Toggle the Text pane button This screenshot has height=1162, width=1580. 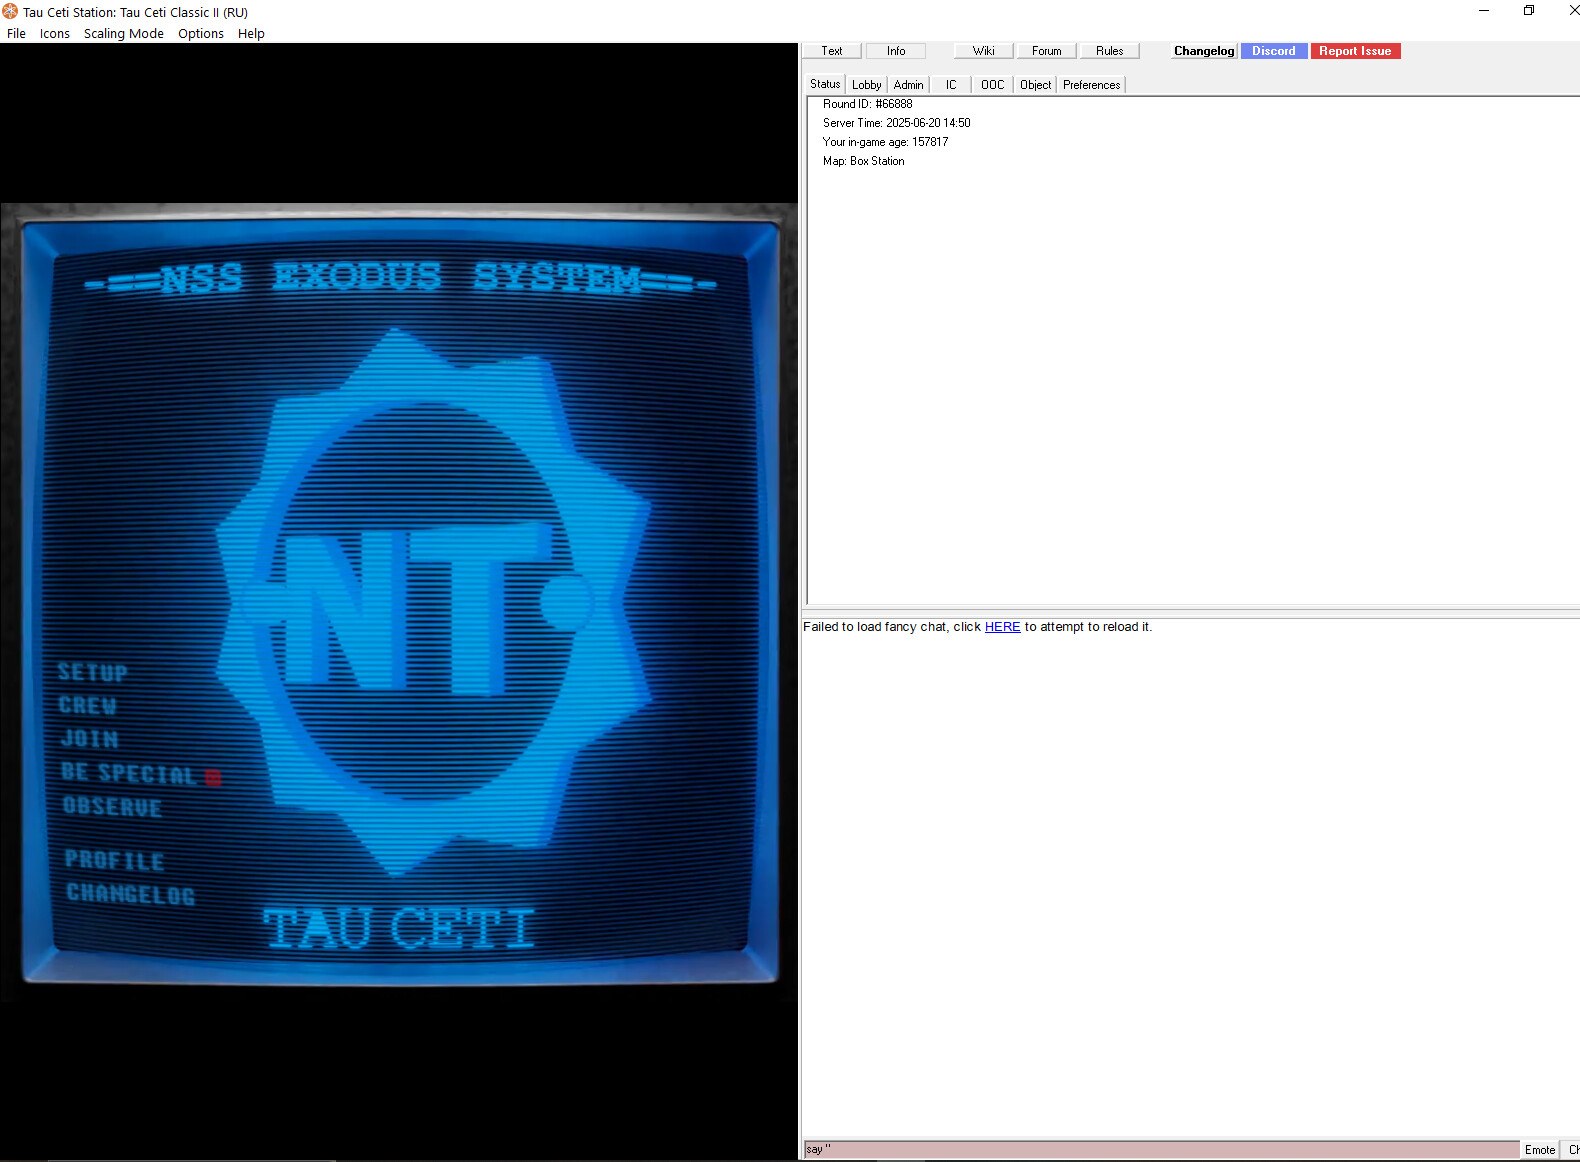tap(831, 51)
